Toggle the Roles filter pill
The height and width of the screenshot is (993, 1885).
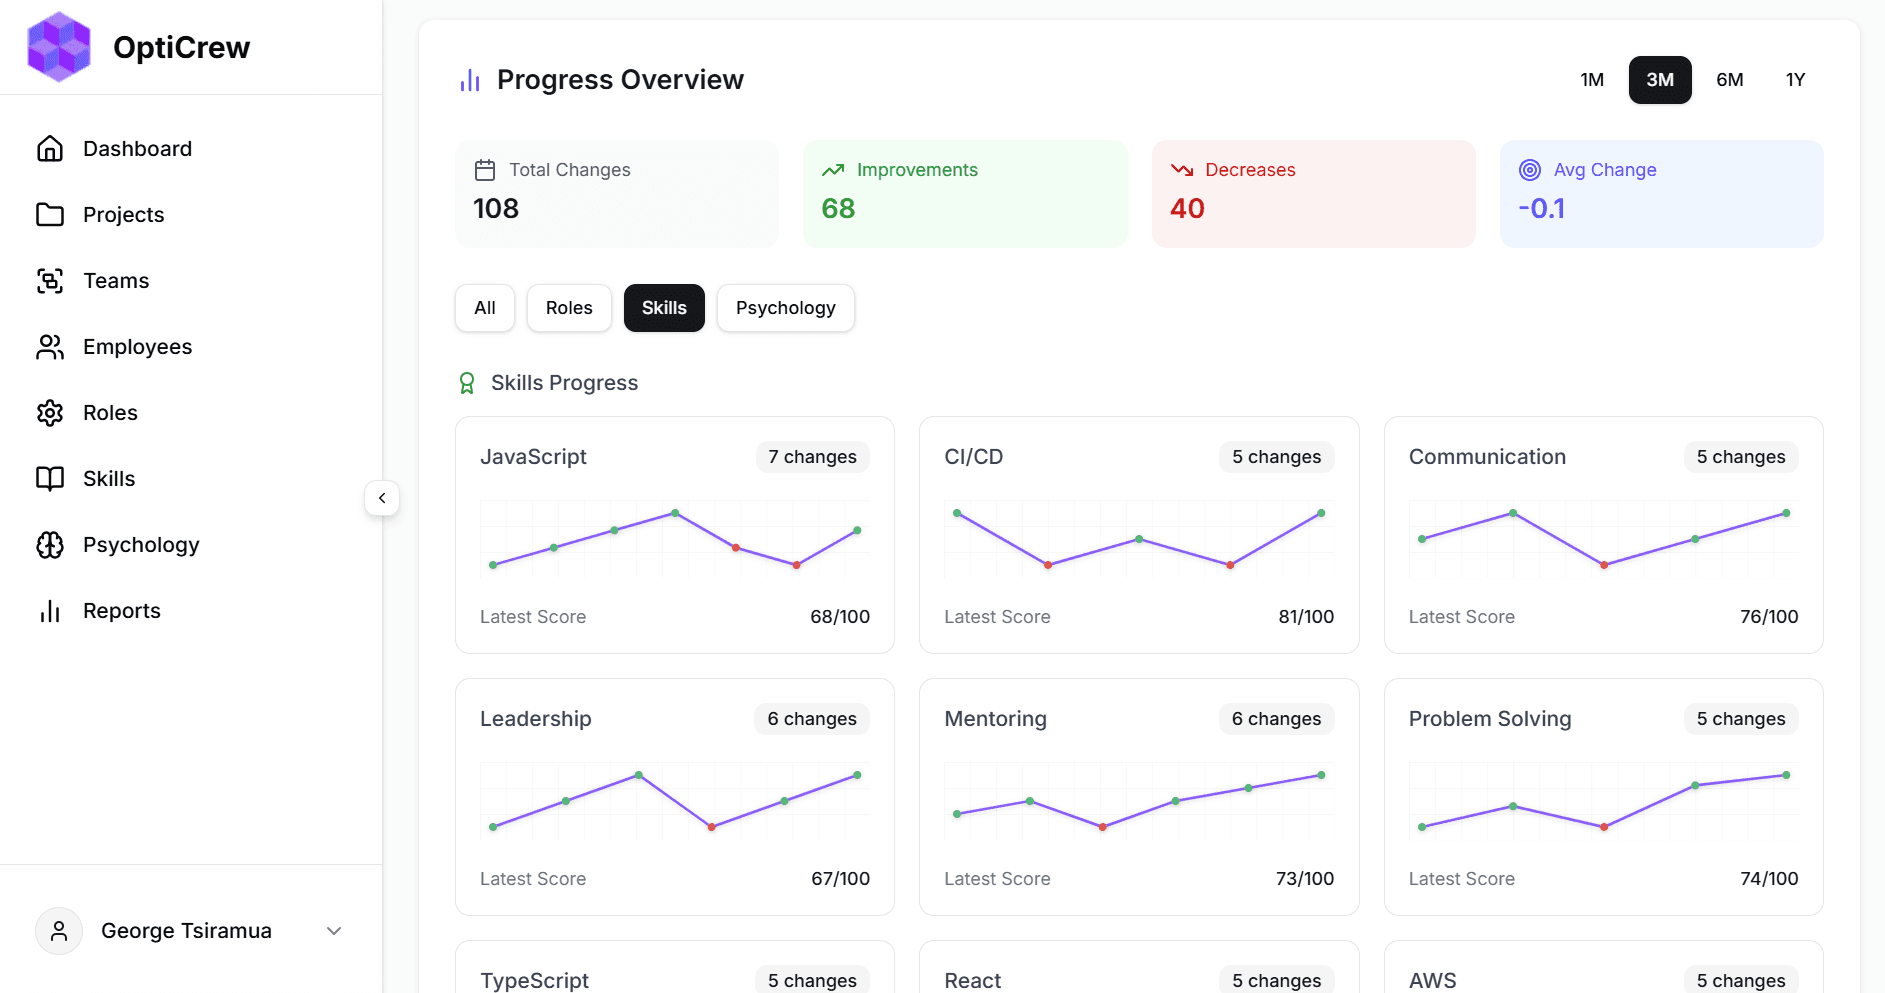click(568, 308)
